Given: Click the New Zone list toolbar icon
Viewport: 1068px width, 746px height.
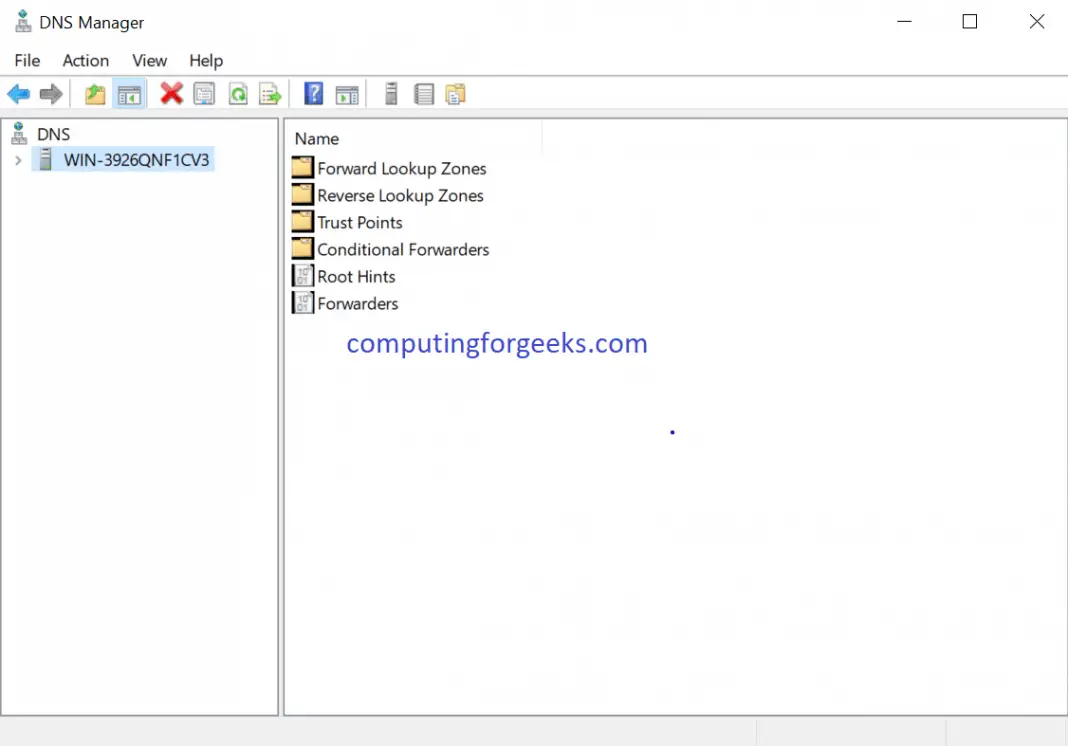Looking at the screenshot, I should point(424,95).
